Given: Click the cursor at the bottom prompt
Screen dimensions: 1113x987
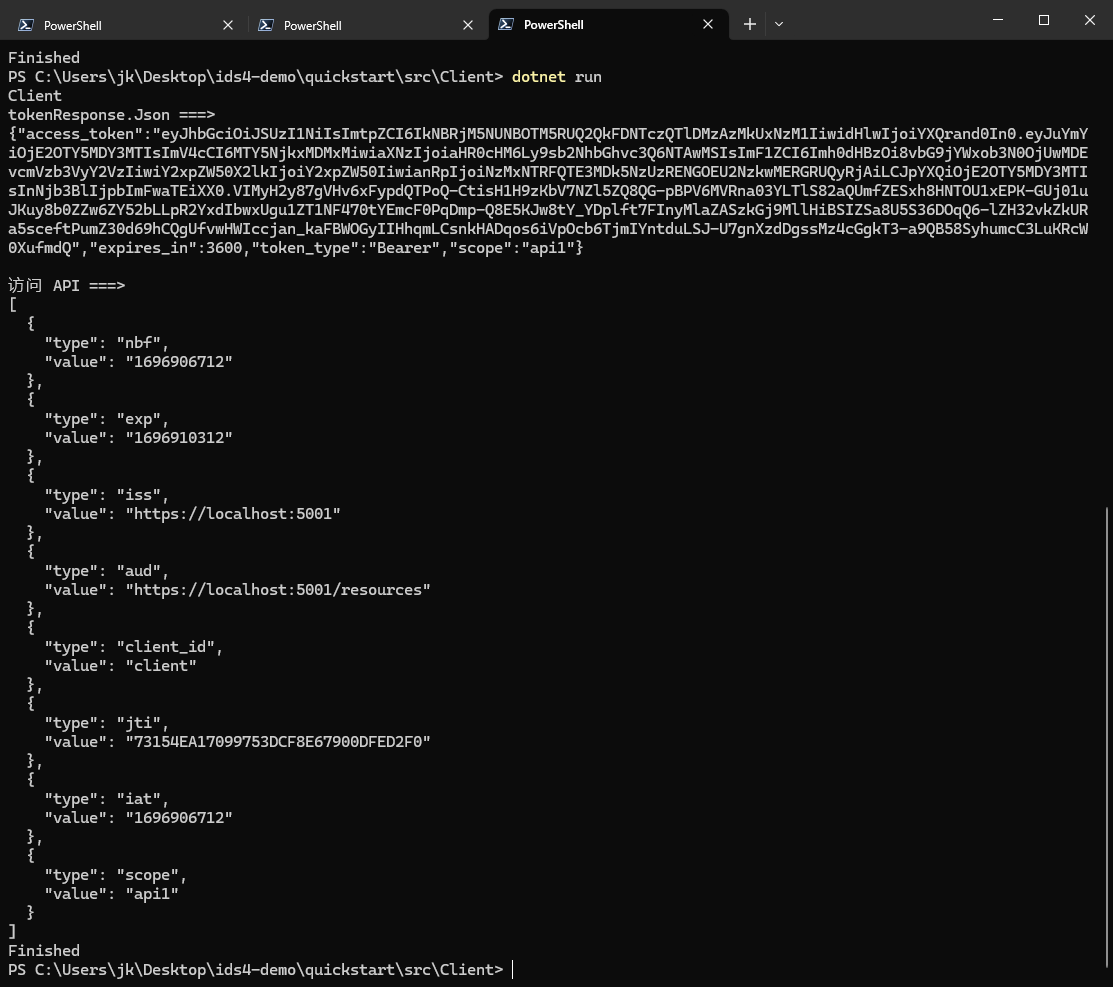Looking at the screenshot, I should click(512, 970).
